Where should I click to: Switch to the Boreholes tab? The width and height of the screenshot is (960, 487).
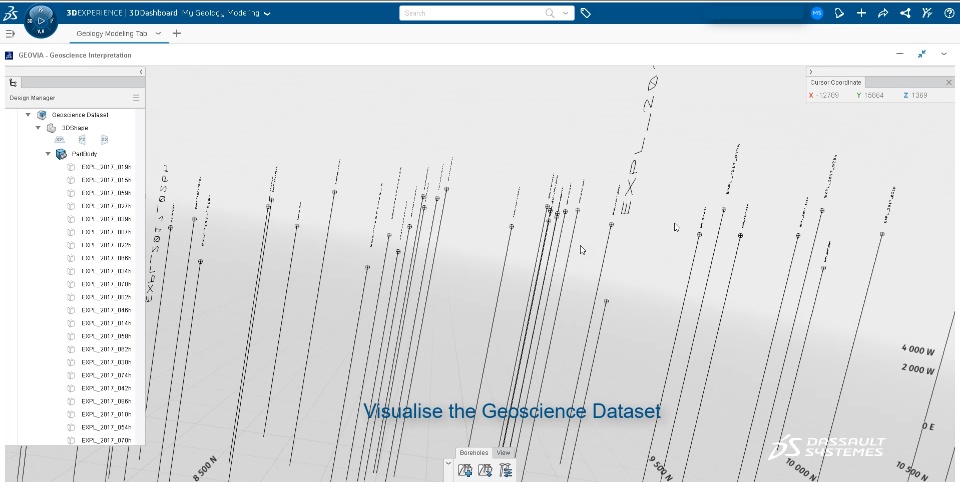coord(473,453)
